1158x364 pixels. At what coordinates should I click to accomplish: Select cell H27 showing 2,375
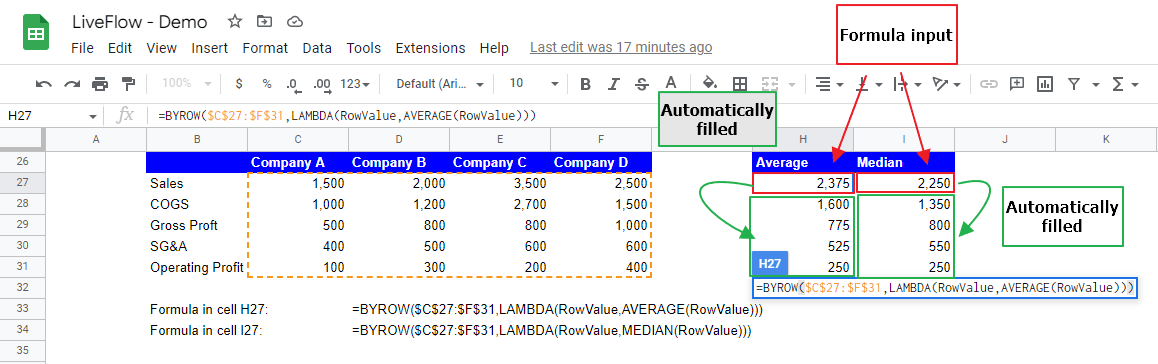point(803,182)
